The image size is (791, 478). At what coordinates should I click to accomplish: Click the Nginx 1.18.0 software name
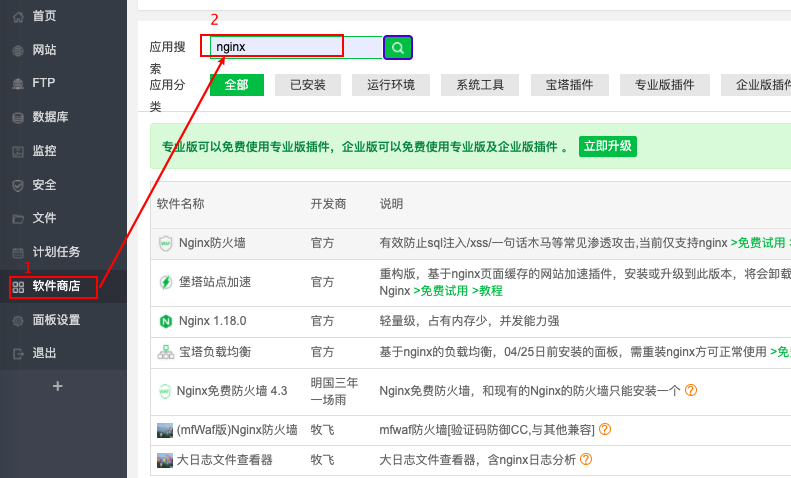pos(212,321)
